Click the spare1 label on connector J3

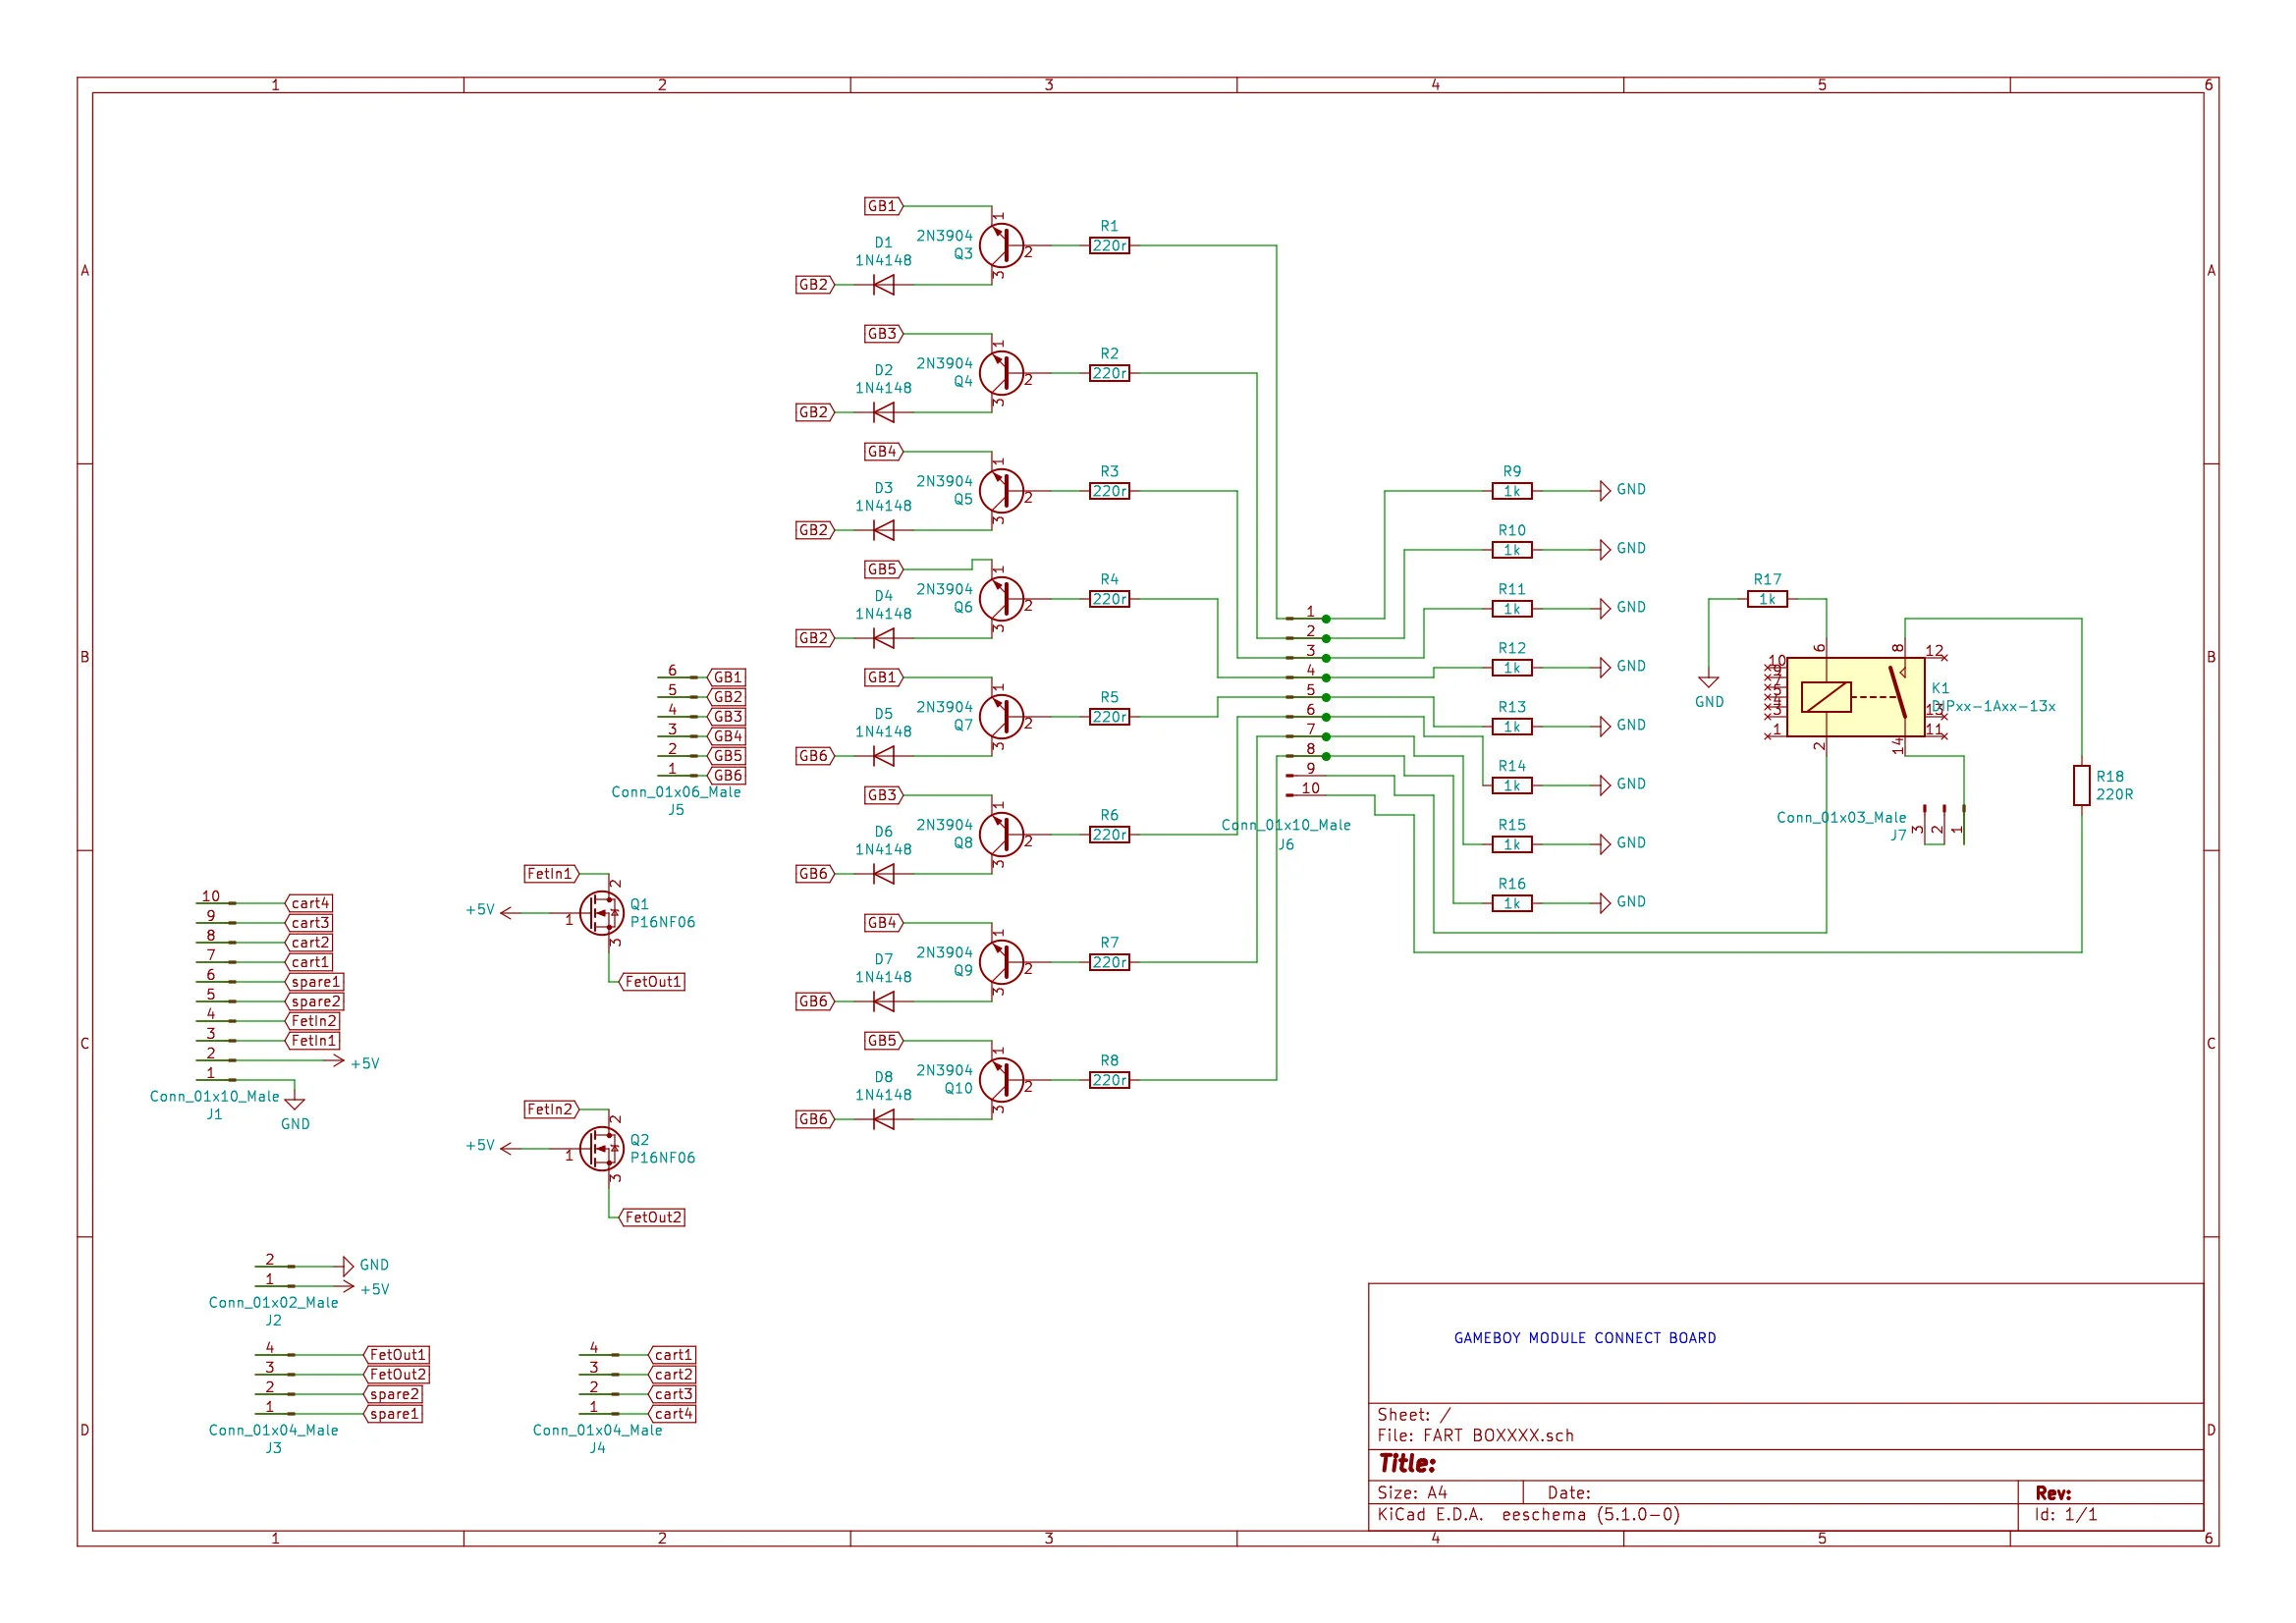click(394, 1414)
